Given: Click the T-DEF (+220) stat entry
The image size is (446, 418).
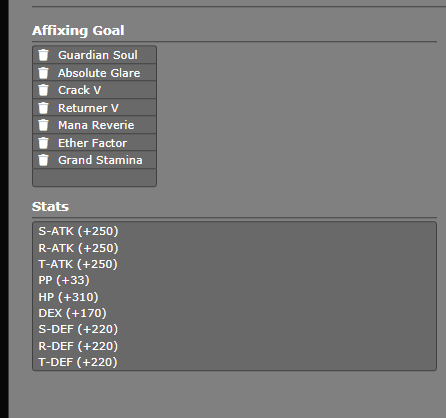Looking at the screenshot, I should [x=78, y=362].
